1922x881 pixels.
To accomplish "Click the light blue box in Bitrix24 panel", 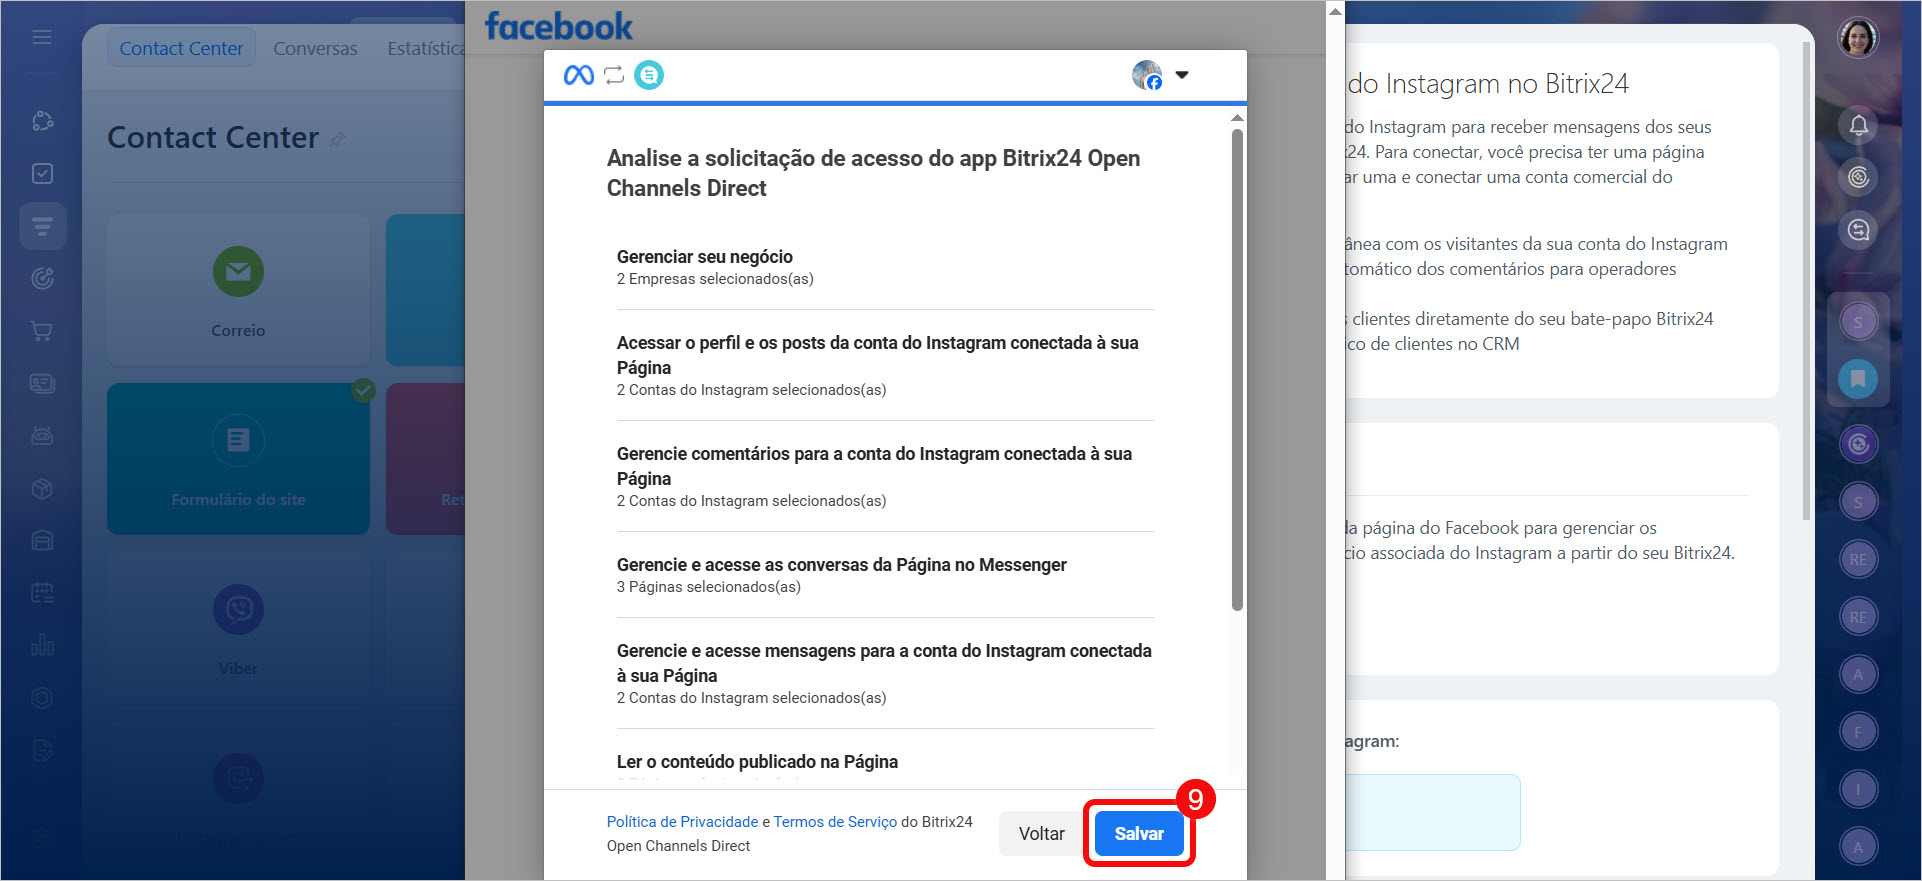I will coord(1432,812).
